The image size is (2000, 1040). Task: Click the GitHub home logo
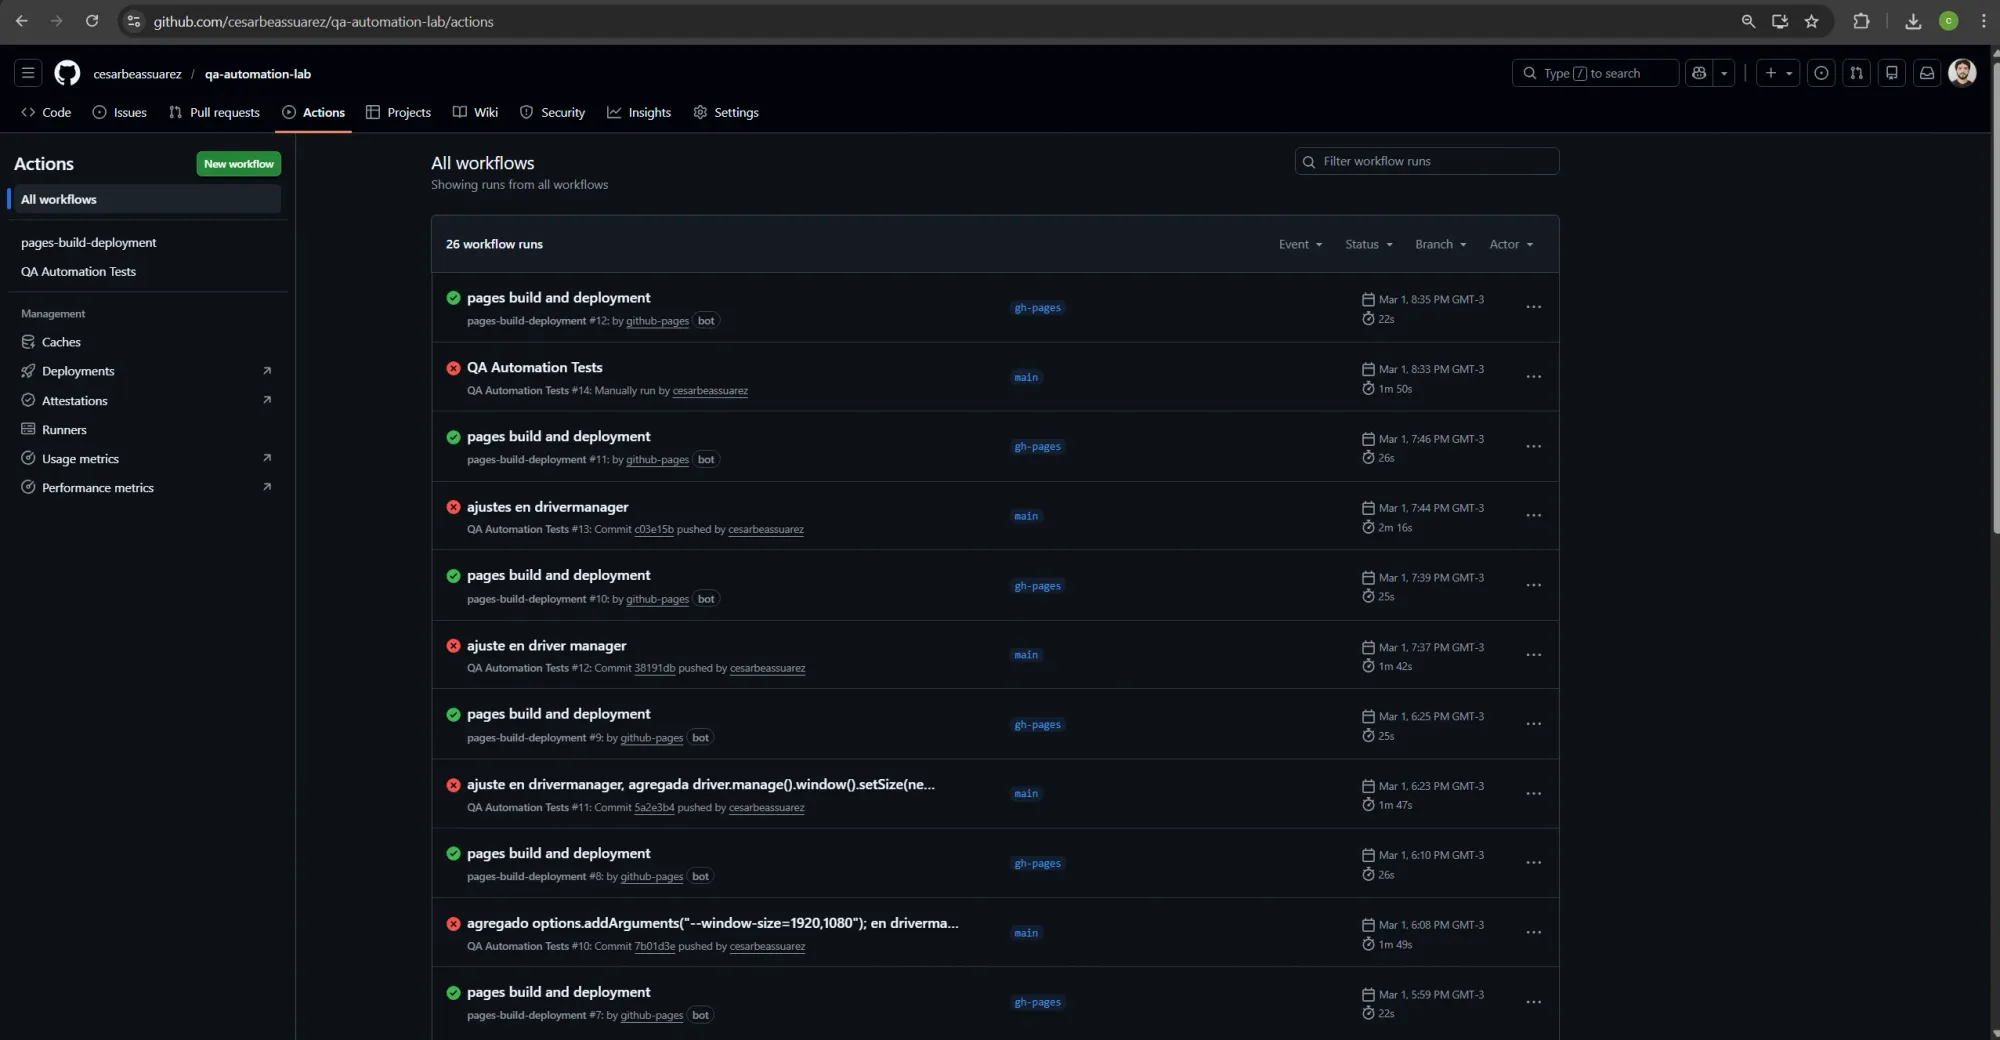(66, 73)
